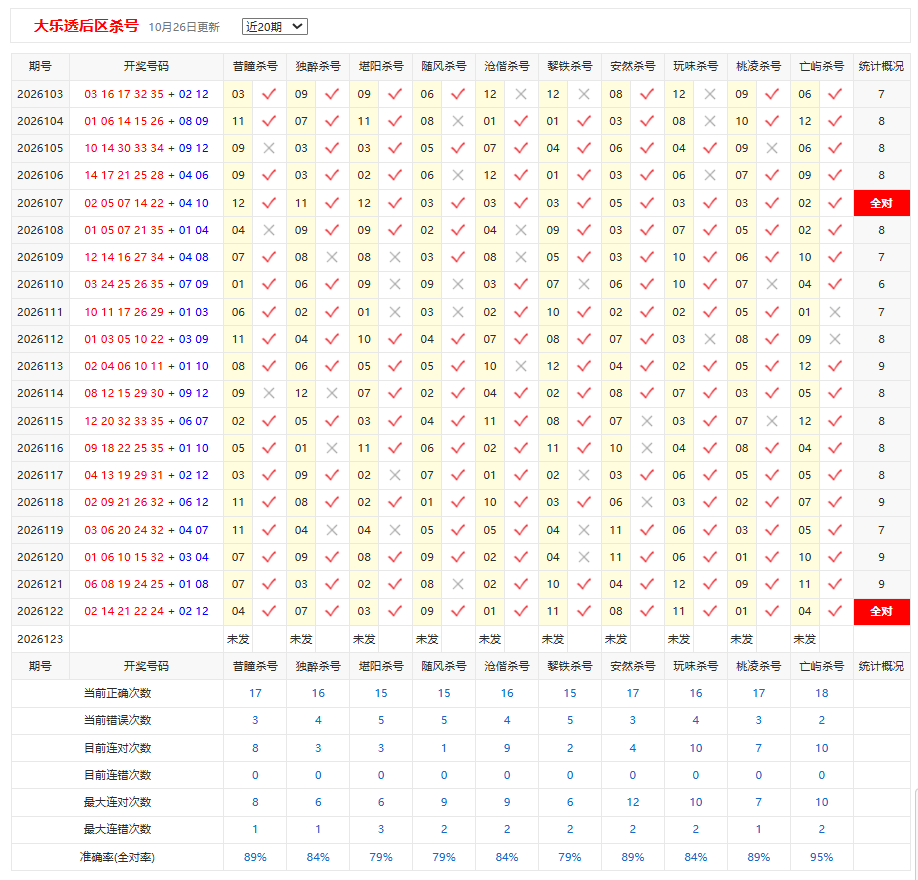Viewport: 918px width, 880px height.
Task: Click the red 全对 badge for 2026122
Action: [881, 611]
